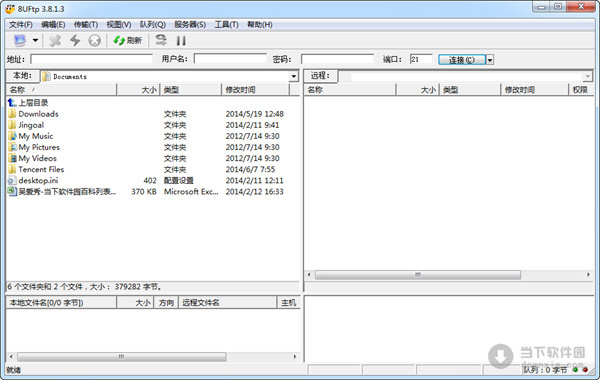Open the 传输(T) menu
The image size is (600, 380).
coord(86,24)
